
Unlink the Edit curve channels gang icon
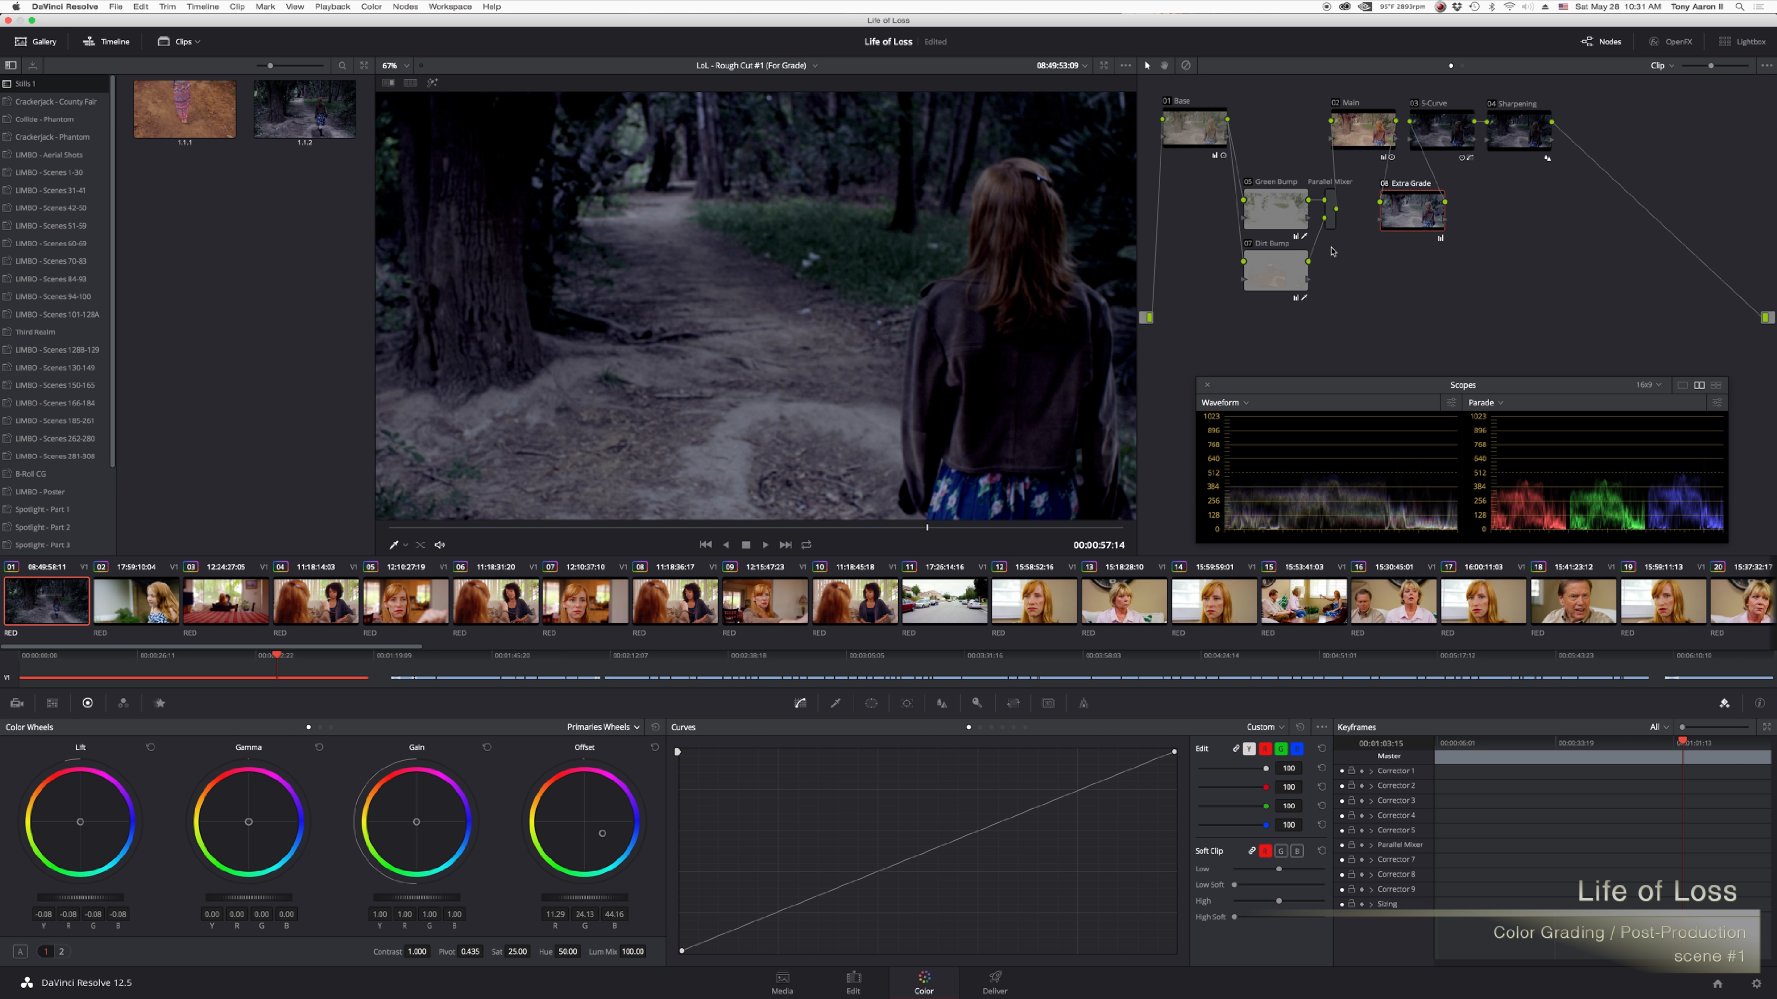(x=1236, y=749)
